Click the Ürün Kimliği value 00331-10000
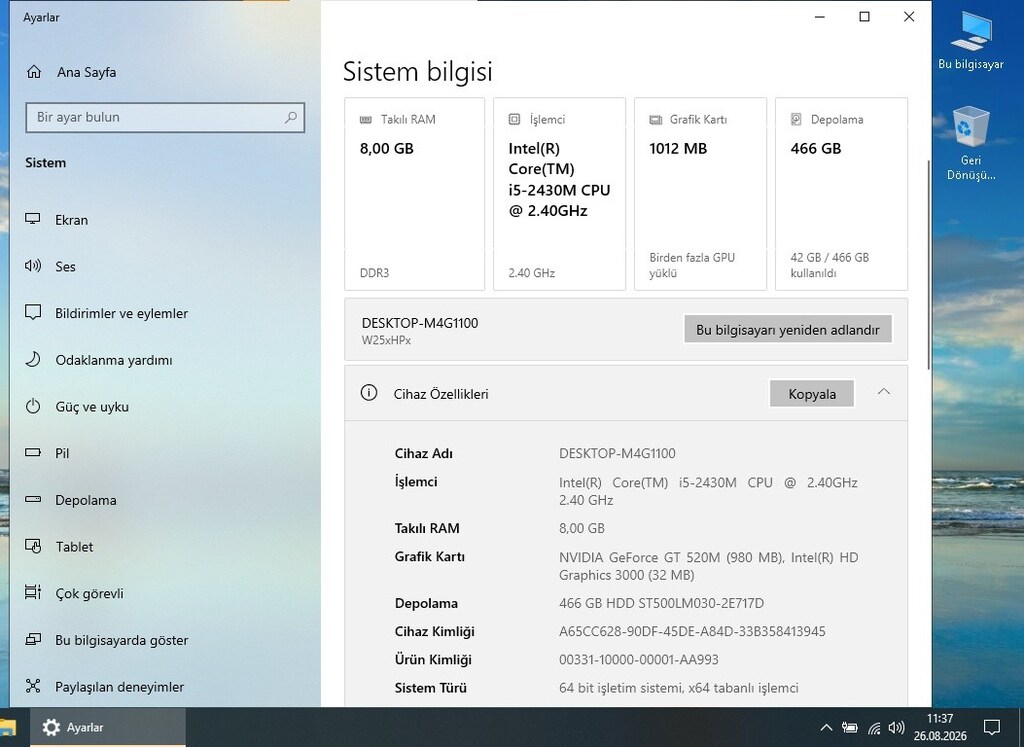 point(639,660)
